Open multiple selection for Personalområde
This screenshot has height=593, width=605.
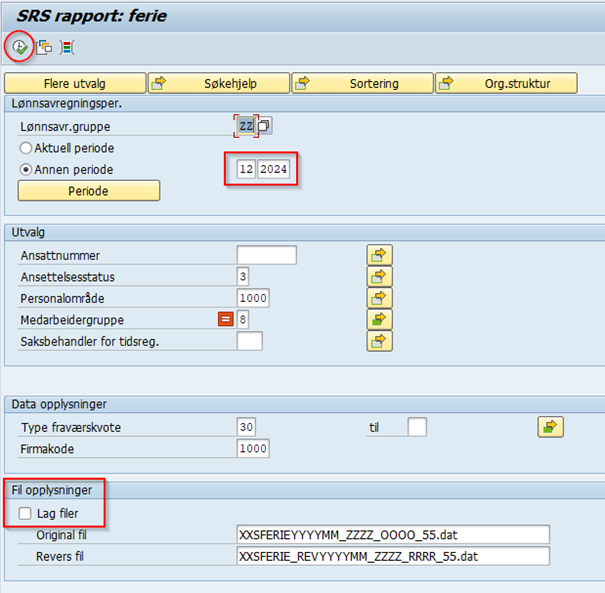click(x=379, y=298)
